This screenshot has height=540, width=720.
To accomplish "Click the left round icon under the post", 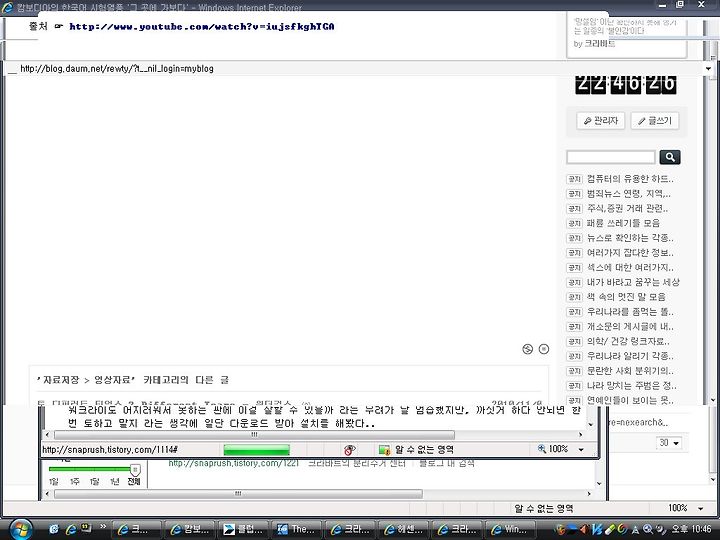I will (x=528, y=349).
